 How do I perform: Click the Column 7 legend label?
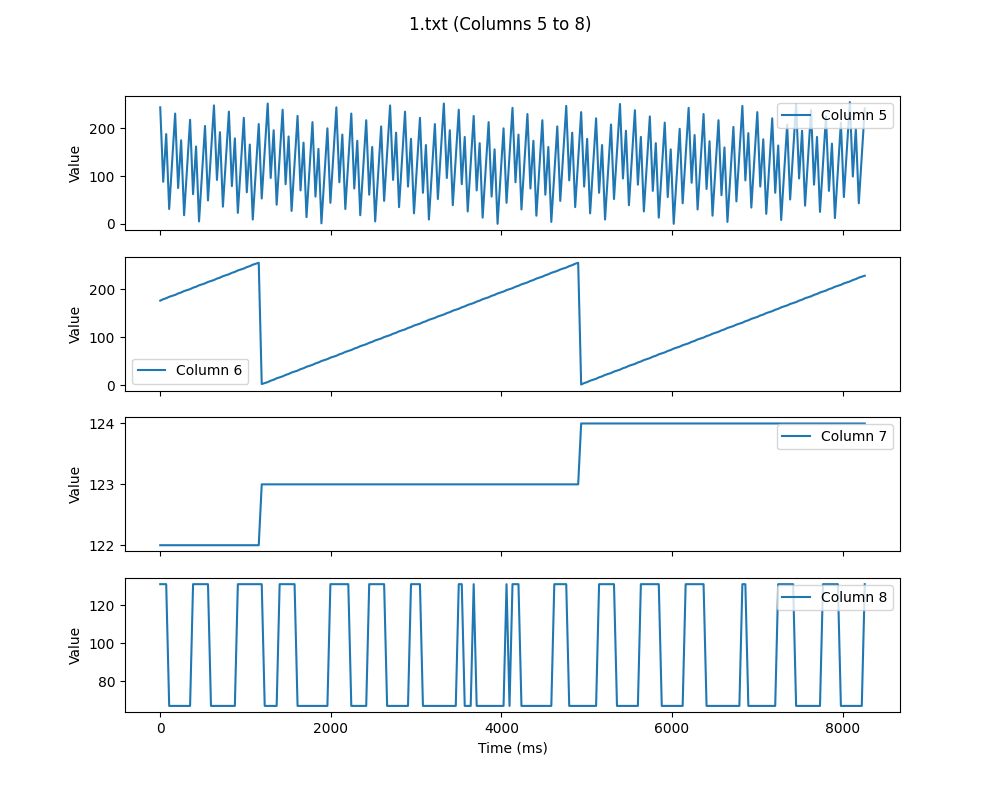pyautogui.click(x=853, y=436)
